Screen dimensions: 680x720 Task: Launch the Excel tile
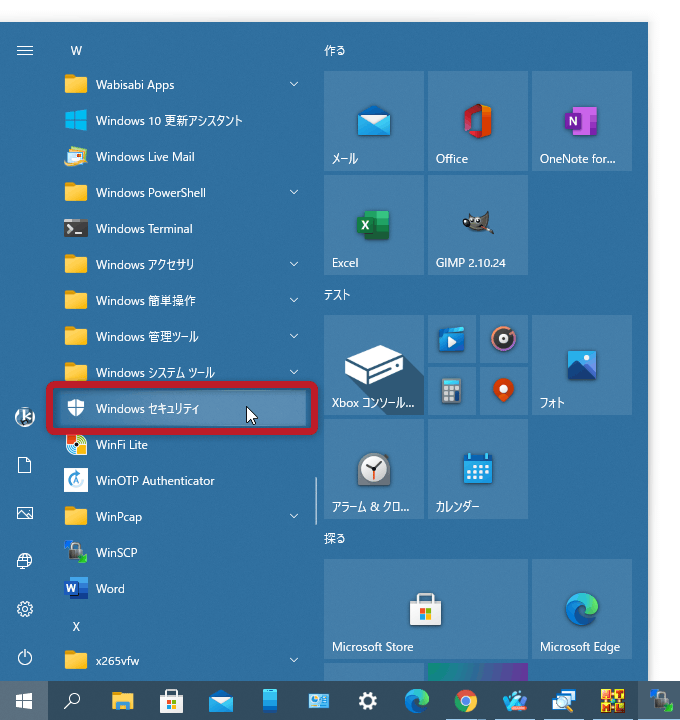click(x=374, y=225)
